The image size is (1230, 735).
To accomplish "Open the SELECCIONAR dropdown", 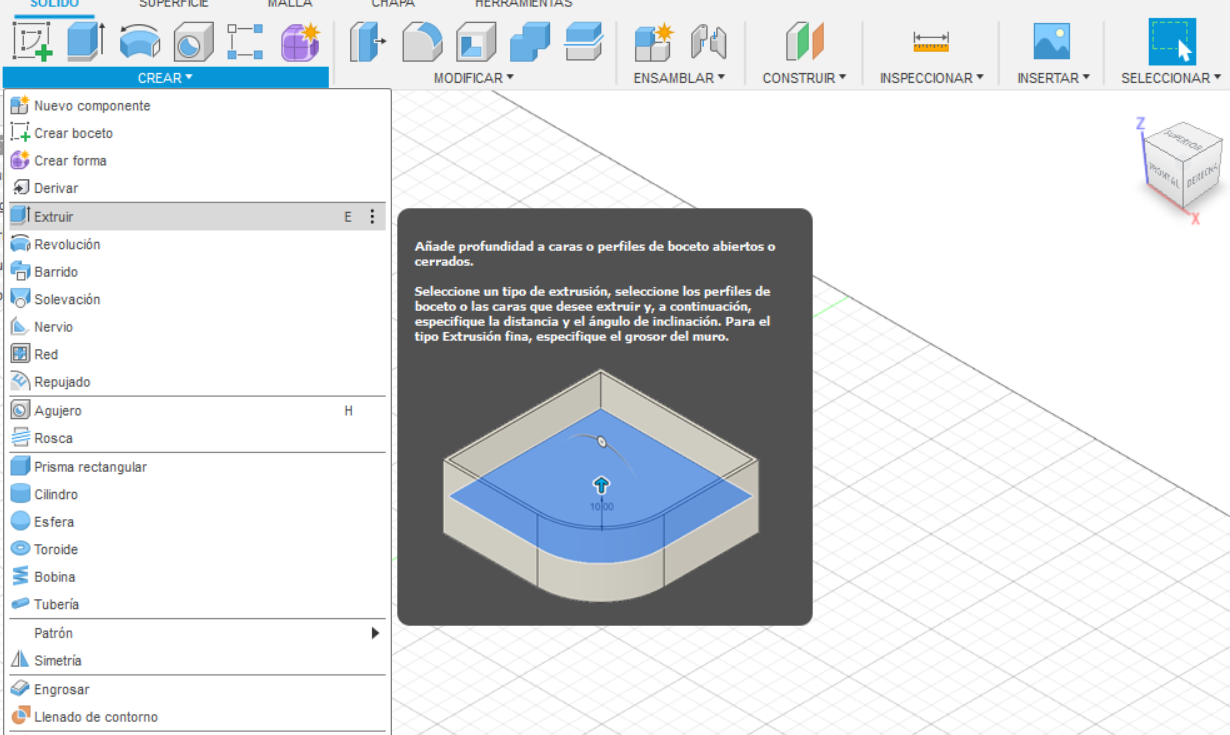I will click(1171, 78).
